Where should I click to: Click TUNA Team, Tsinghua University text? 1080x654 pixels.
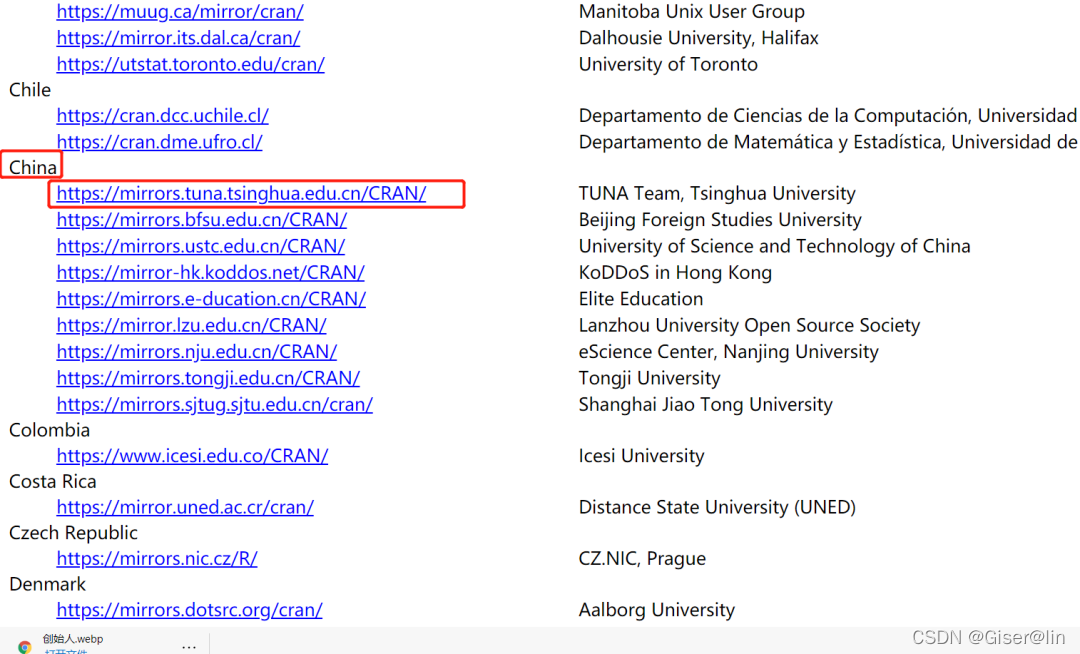(717, 193)
